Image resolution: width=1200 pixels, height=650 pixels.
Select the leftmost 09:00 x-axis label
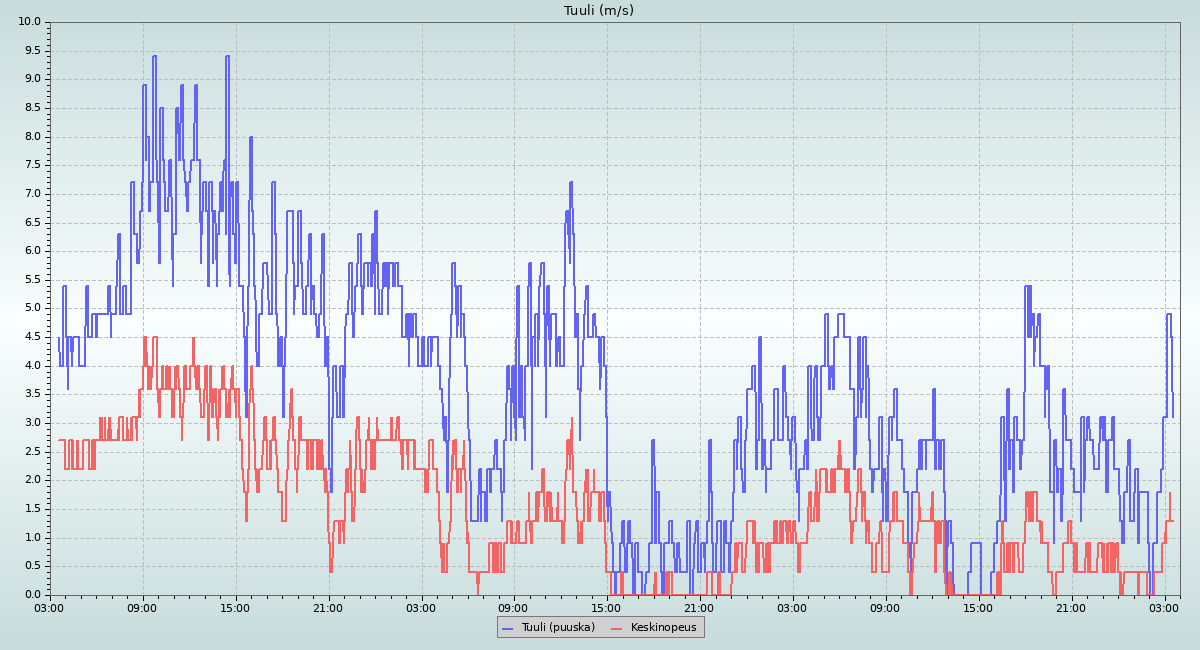[x=143, y=607]
